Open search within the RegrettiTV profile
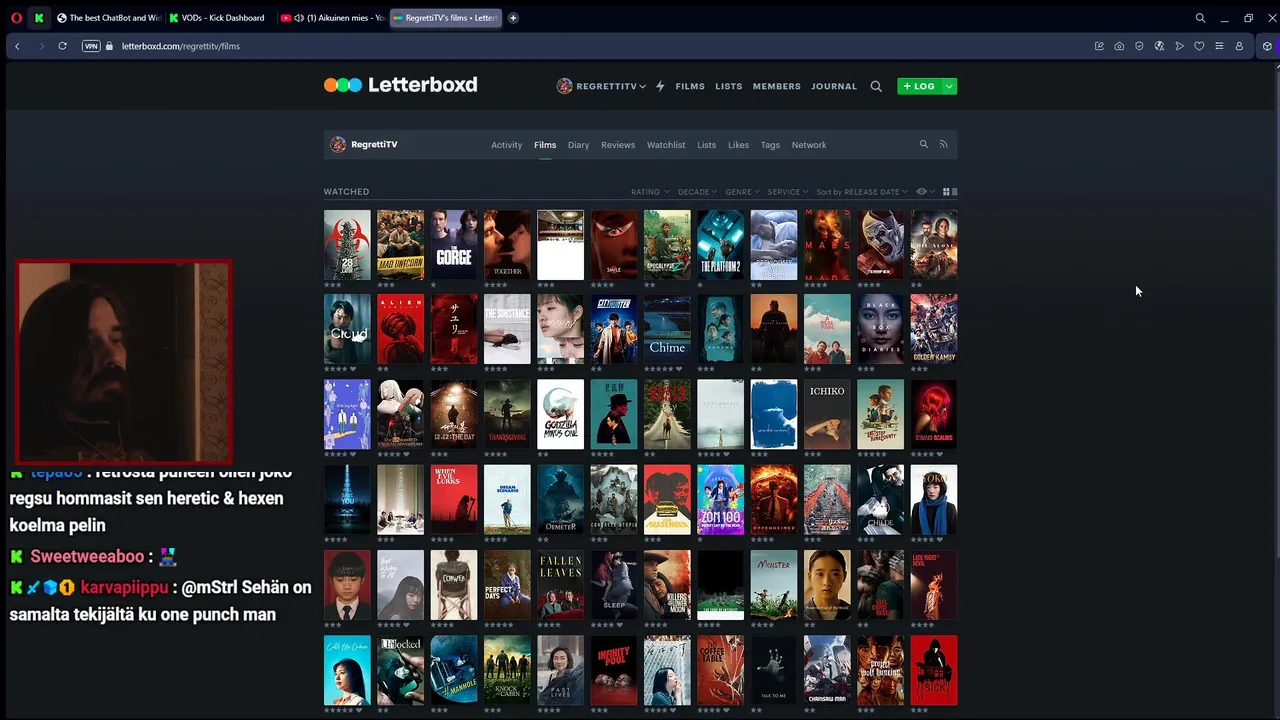1280x720 pixels. [924, 144]
